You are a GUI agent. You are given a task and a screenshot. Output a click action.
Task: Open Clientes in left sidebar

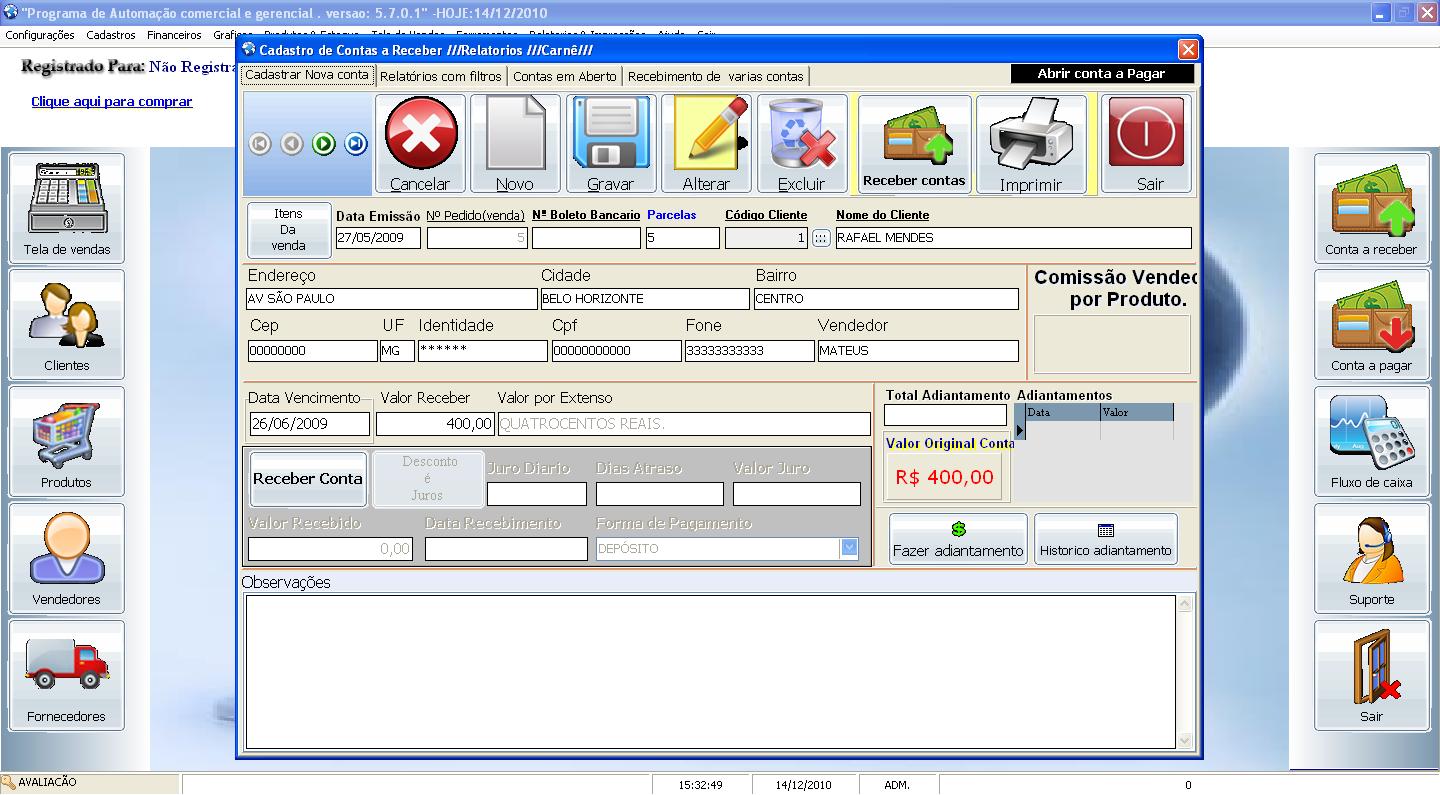(x=67, y=324)
